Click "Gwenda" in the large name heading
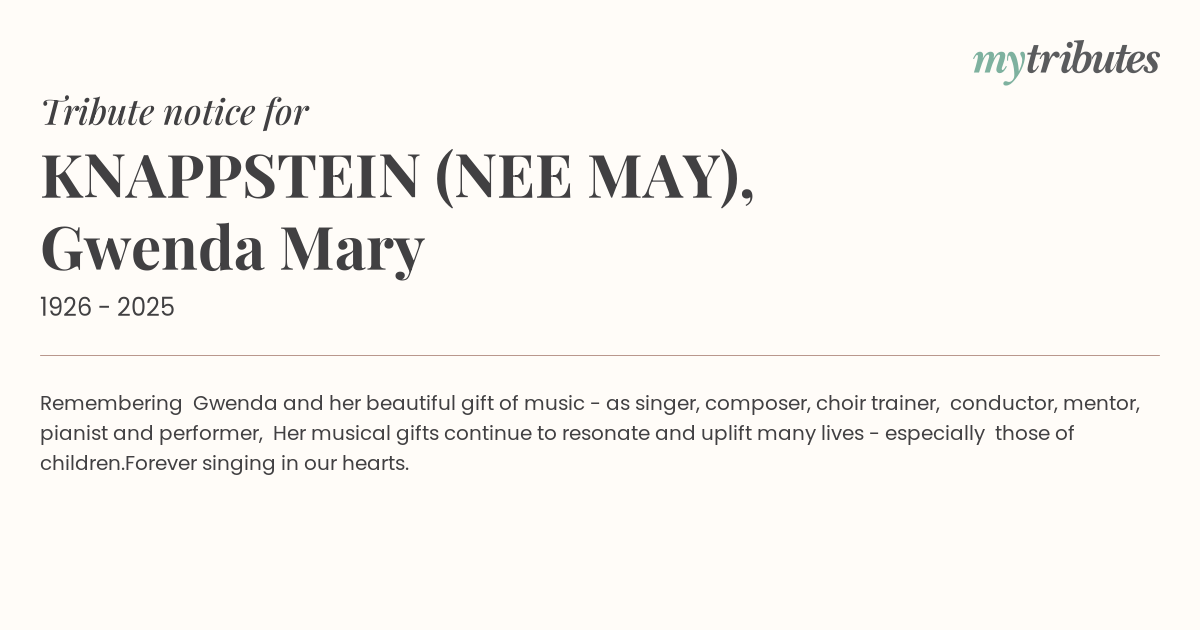 pos(152,248)
